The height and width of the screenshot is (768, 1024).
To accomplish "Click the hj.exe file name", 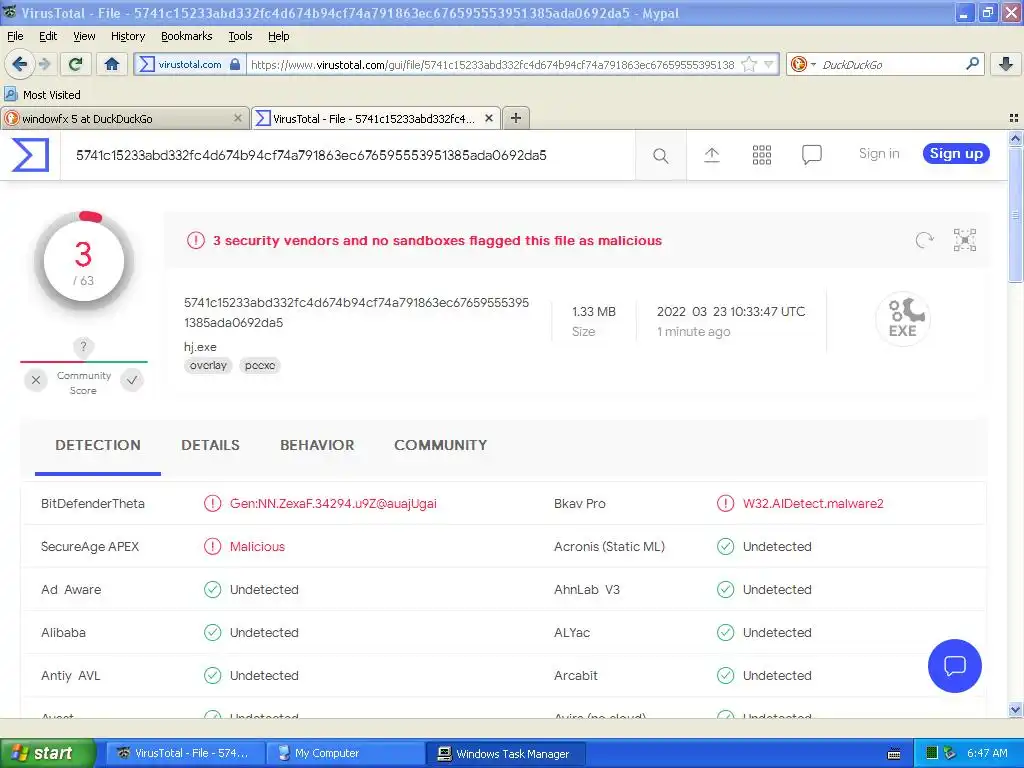I will (200, 347).
